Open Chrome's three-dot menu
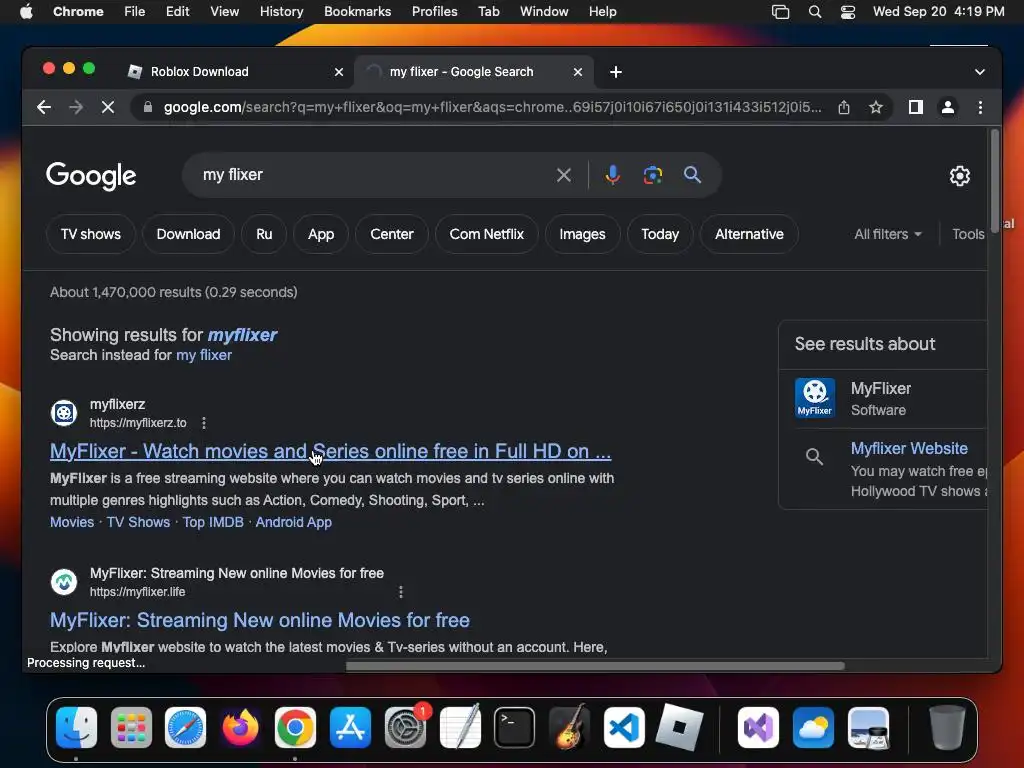Image resolution: width=1024 pixels, height=768 pixels. click(980, 107)
